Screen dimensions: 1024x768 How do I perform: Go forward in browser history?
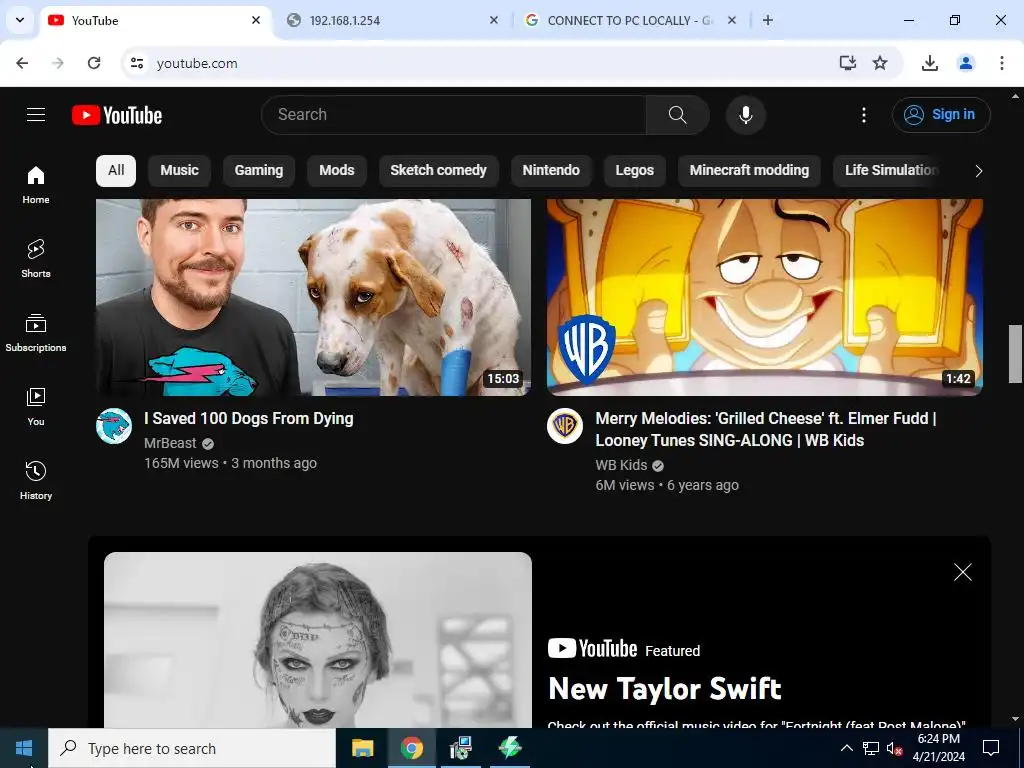tap(58, 63)
